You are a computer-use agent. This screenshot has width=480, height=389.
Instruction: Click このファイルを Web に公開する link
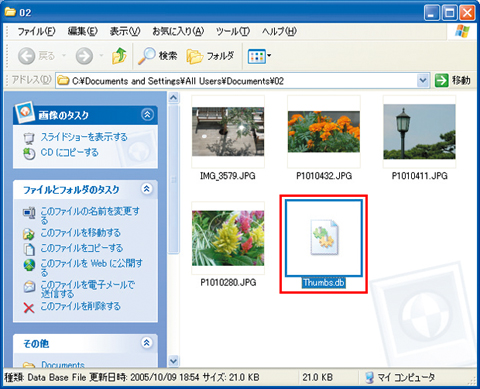(x=92, y=268)
